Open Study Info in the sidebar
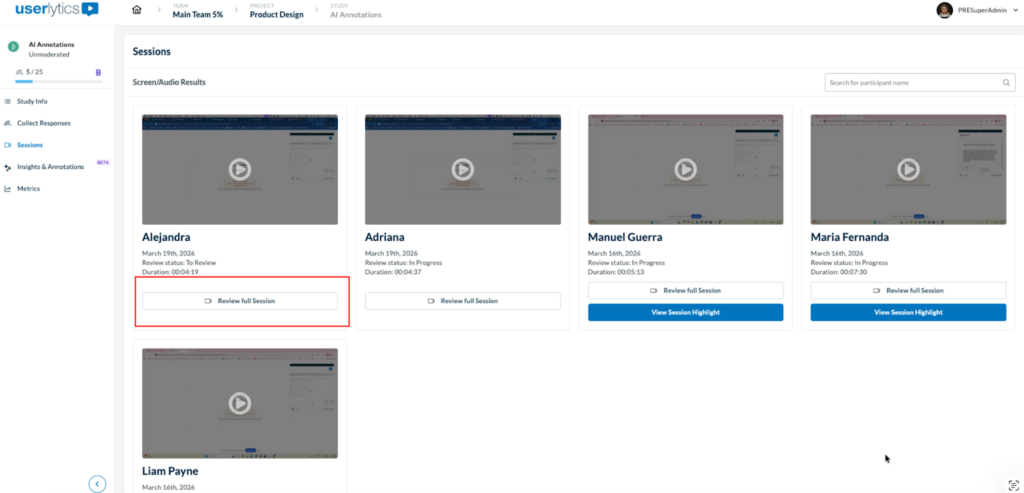 pyautogui.click(x=31, y=101)
